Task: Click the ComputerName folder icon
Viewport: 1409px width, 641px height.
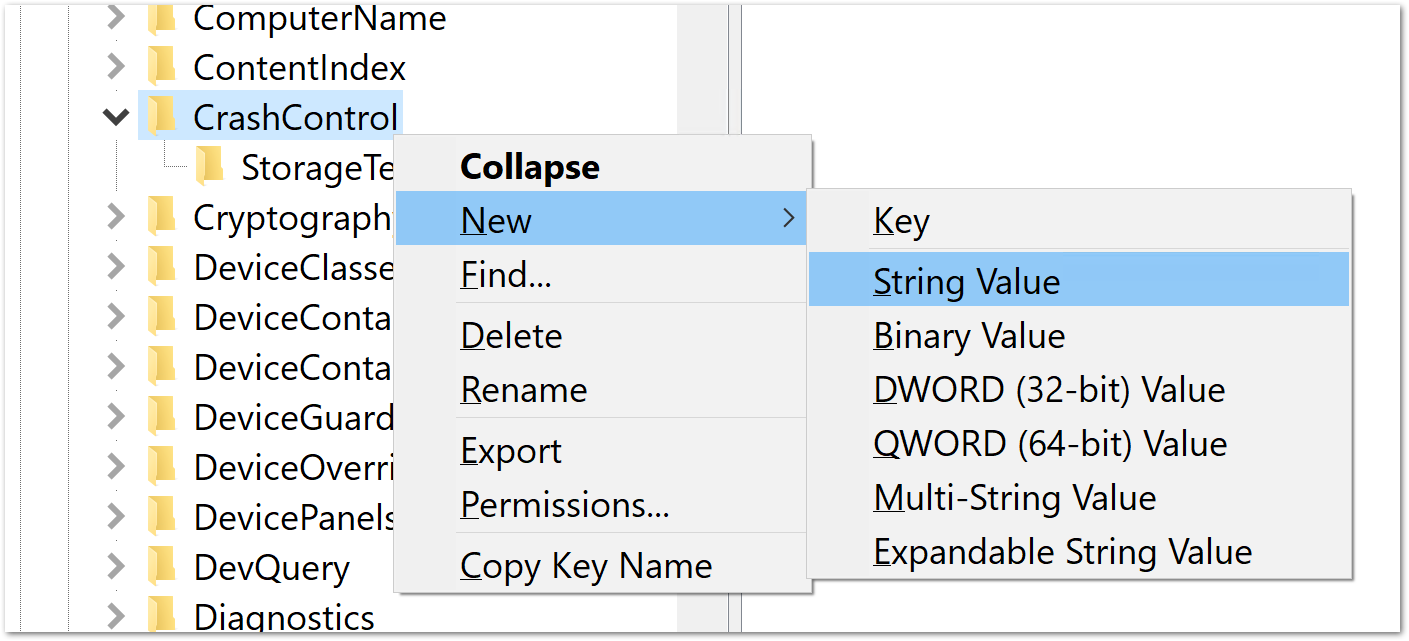Action: [x=162, y=17]
